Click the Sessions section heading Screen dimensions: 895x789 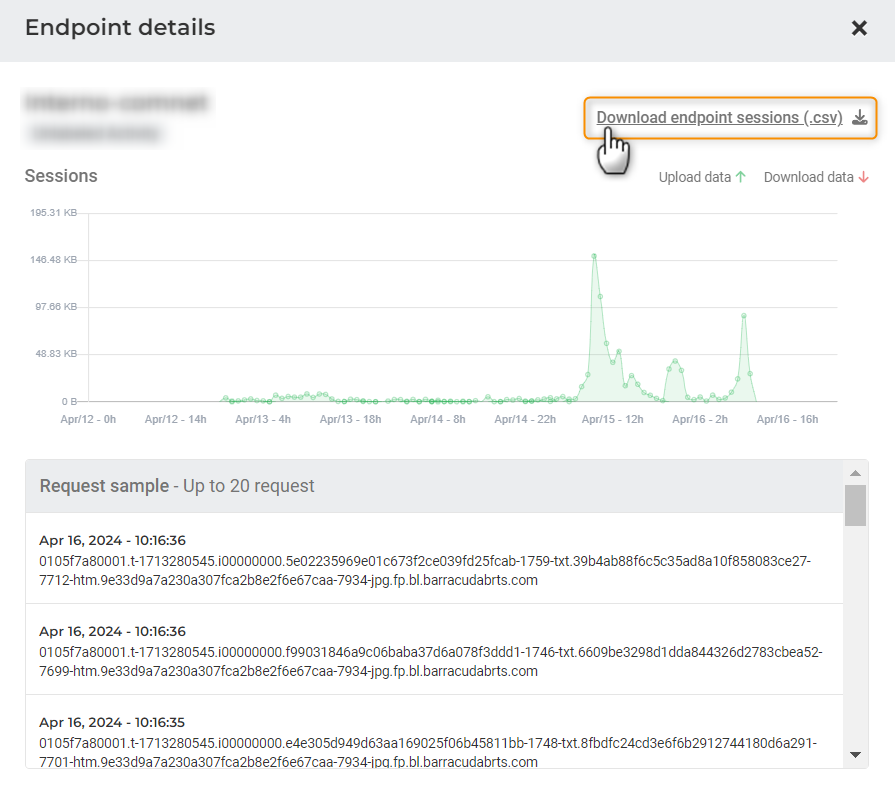point(61,176)
